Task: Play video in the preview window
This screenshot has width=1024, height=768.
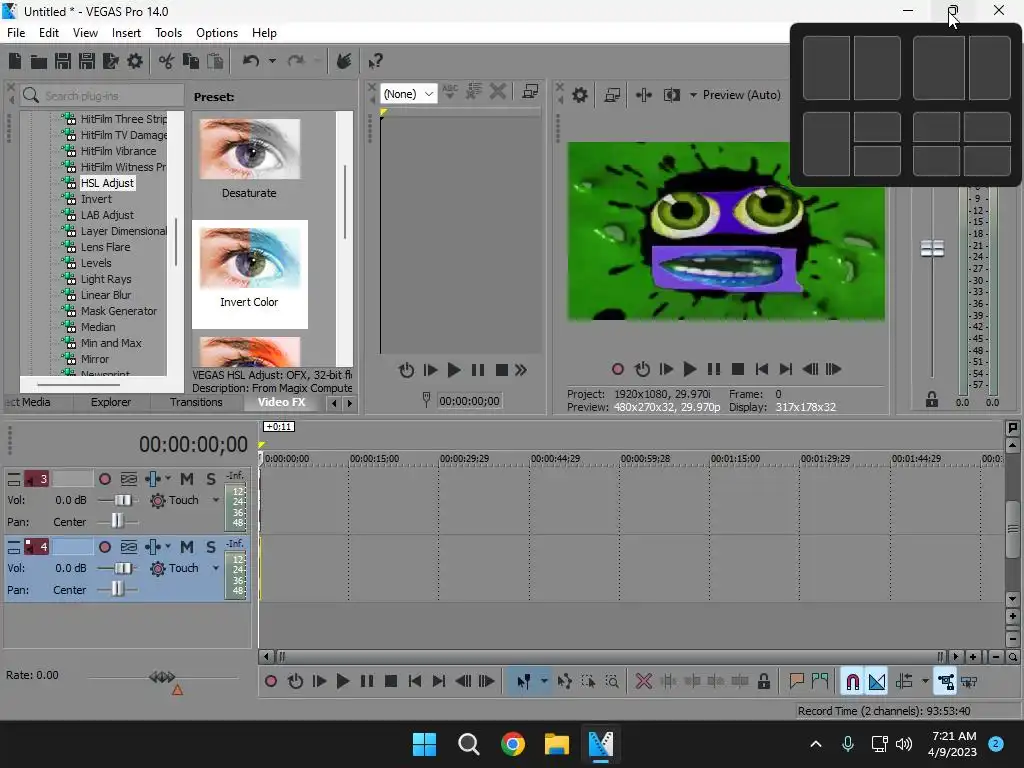Action: 689,369
